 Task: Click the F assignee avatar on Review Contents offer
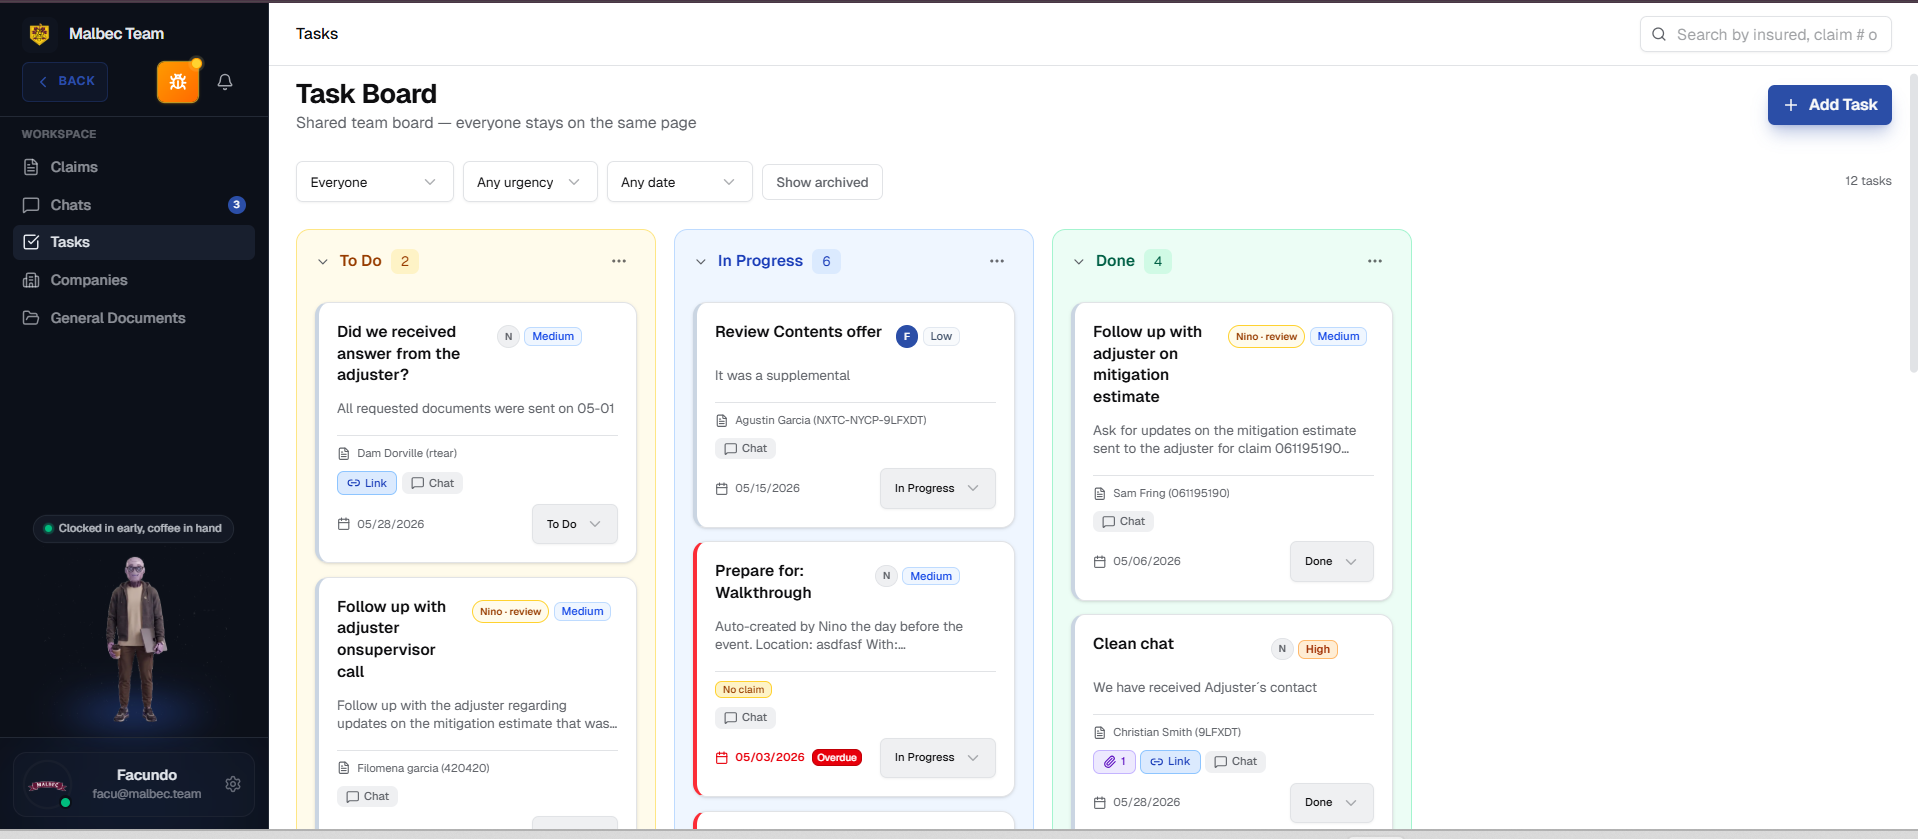click(907, 337)
